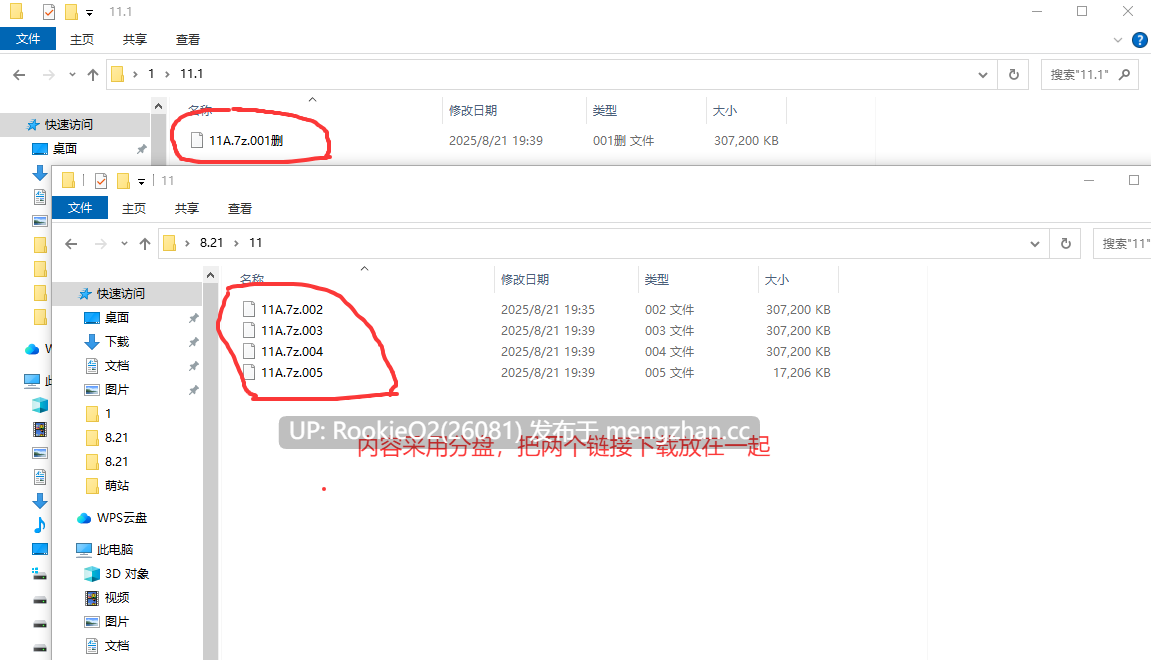The image size is (1151, 660).
Task: Open the quick access toolbar dropdown in 11.1 title bar
Action: coord(90,12)
